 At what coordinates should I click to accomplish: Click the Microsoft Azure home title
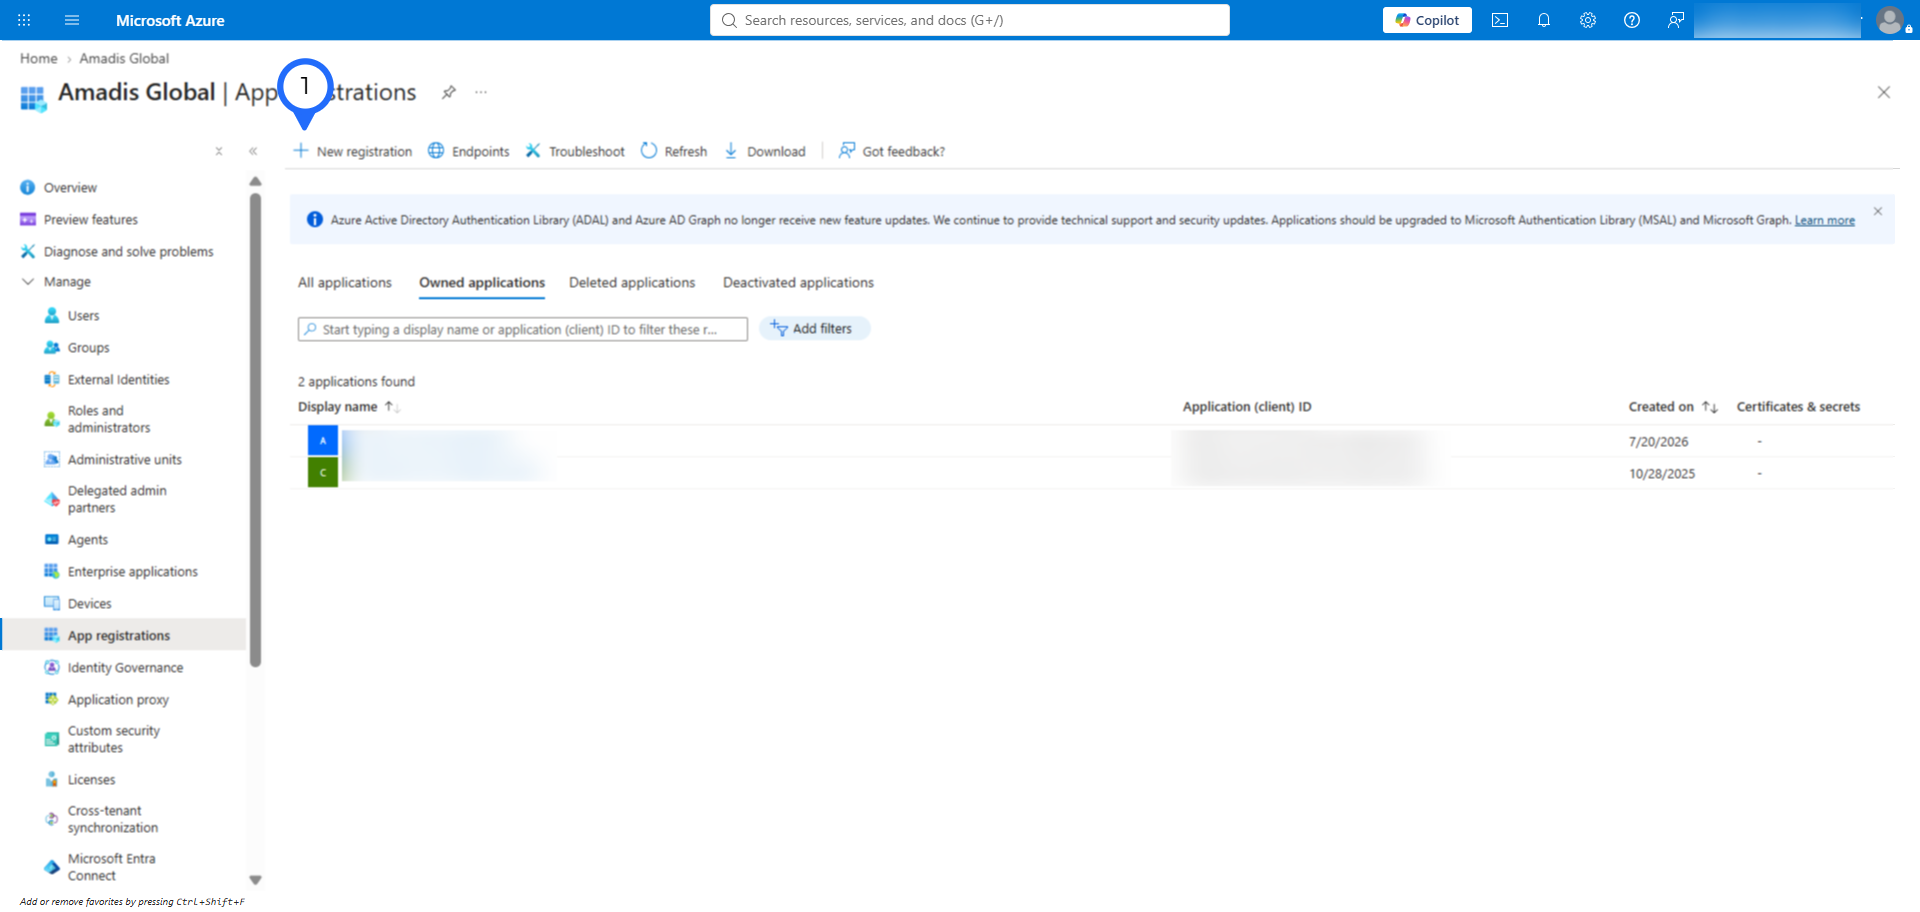pyautogui.click(x=170, y=20)
